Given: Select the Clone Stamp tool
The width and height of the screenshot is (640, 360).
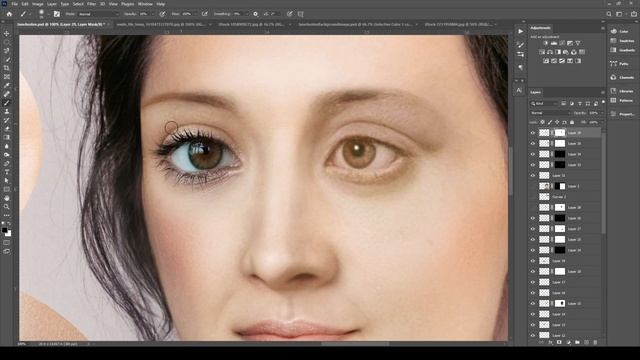Looking at the screenshot, I should tap(7, 111).
